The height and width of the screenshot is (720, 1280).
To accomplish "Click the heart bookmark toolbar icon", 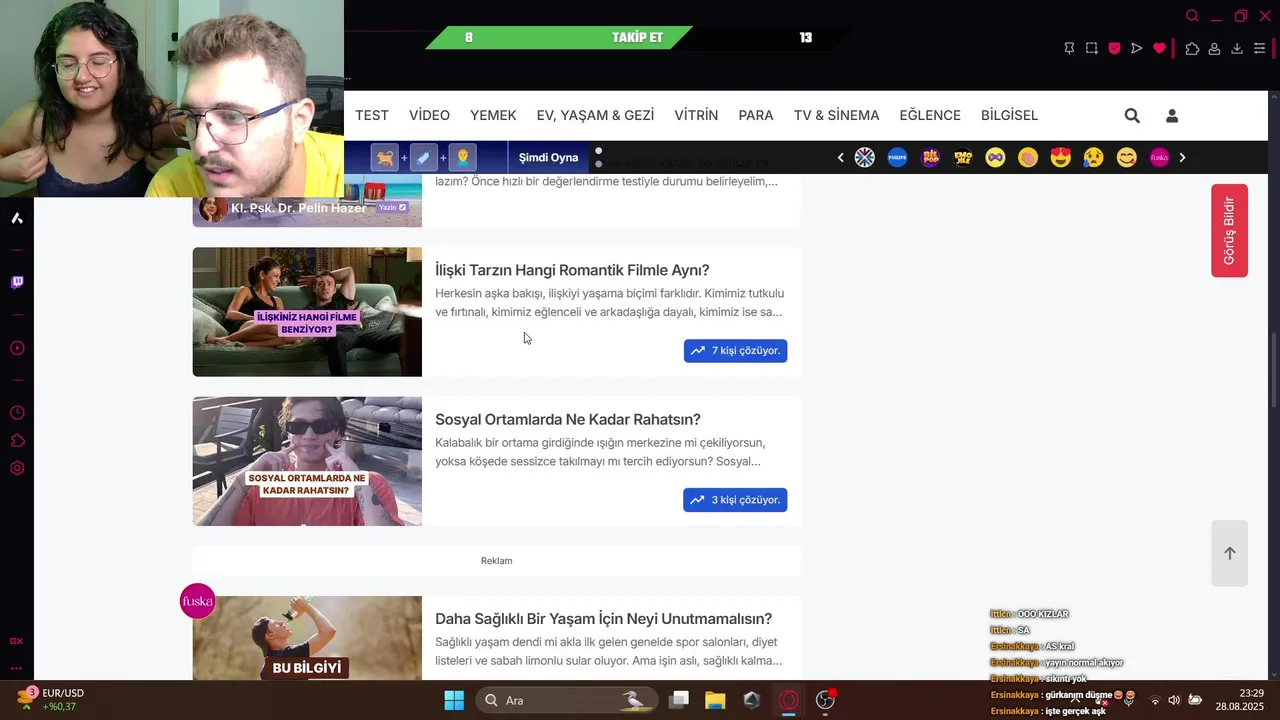I will tap(1159, 48).
